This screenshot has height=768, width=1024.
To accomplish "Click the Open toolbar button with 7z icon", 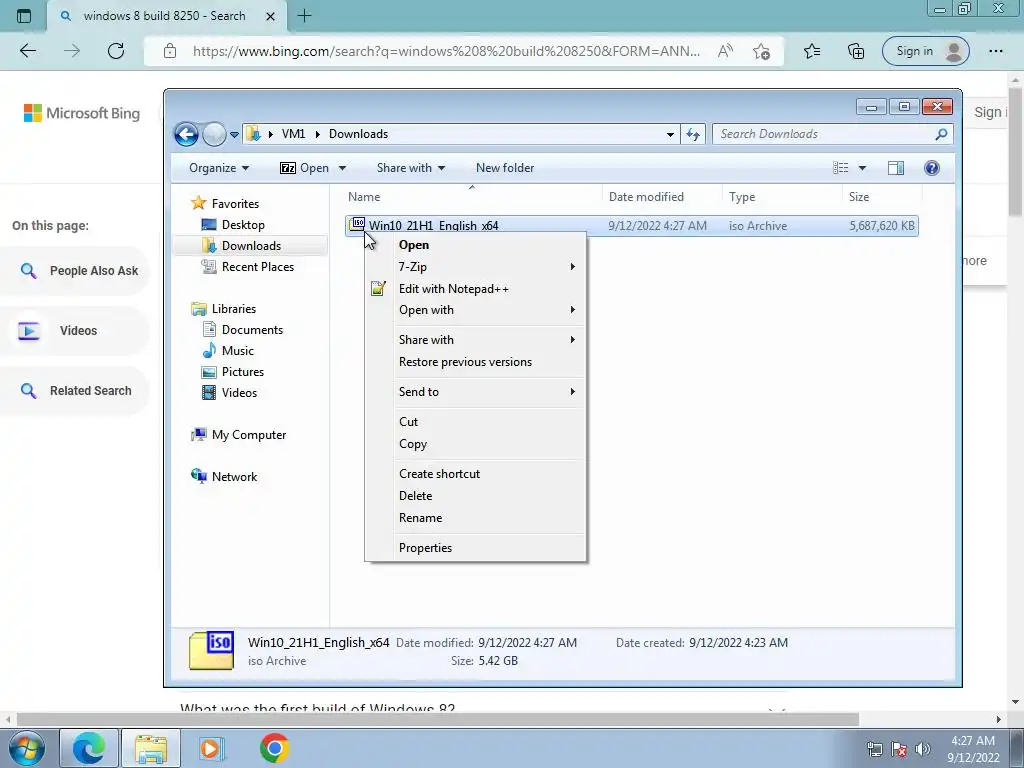I will 304,168.
